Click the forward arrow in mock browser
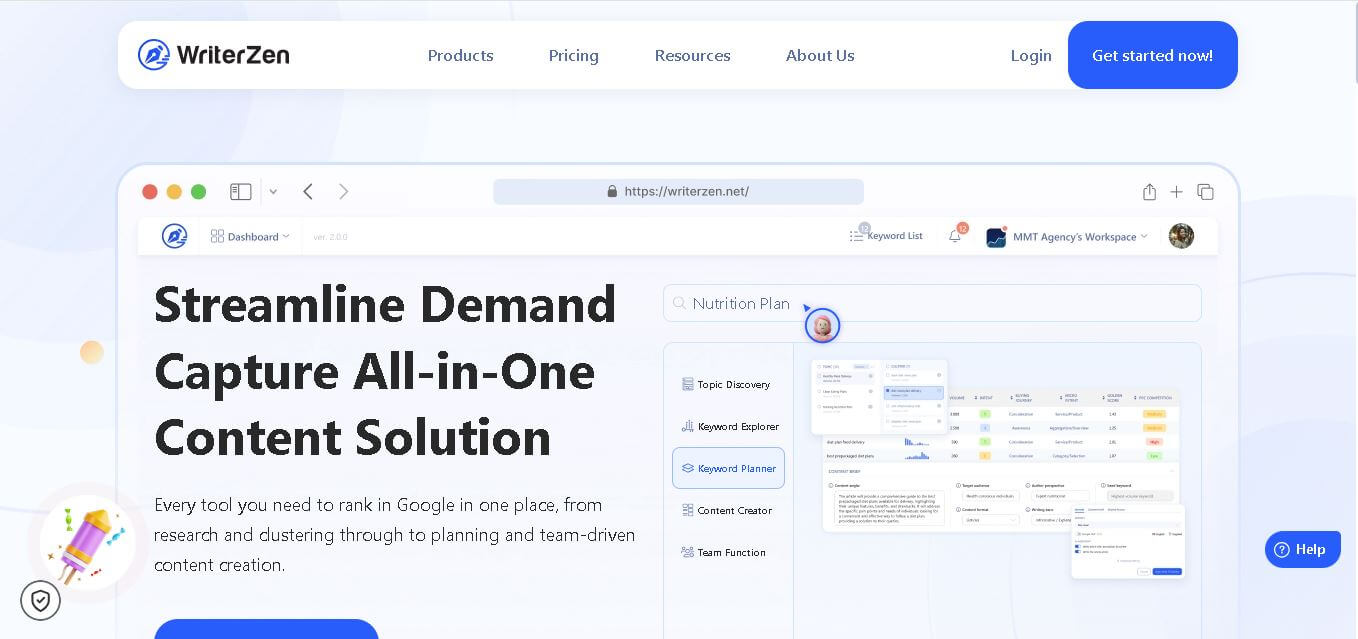1358x639 pixels. point(343,191)
